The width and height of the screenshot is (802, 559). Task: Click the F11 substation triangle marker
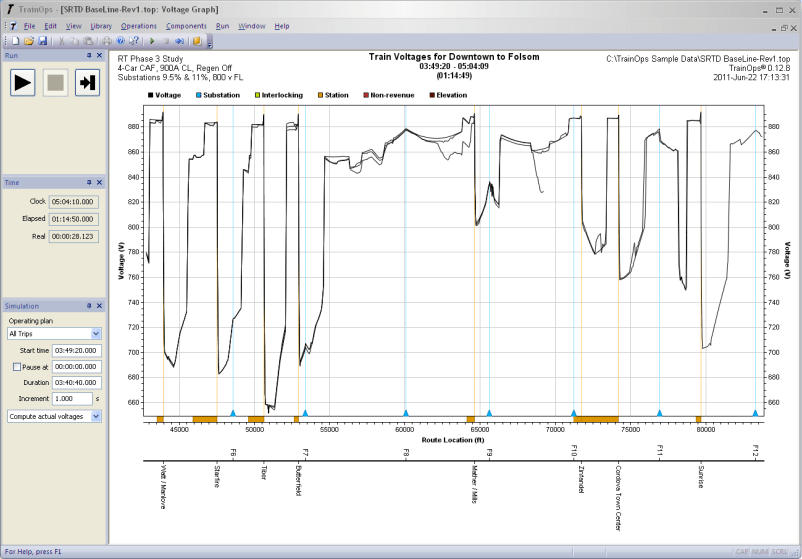(x=659, y=413)
